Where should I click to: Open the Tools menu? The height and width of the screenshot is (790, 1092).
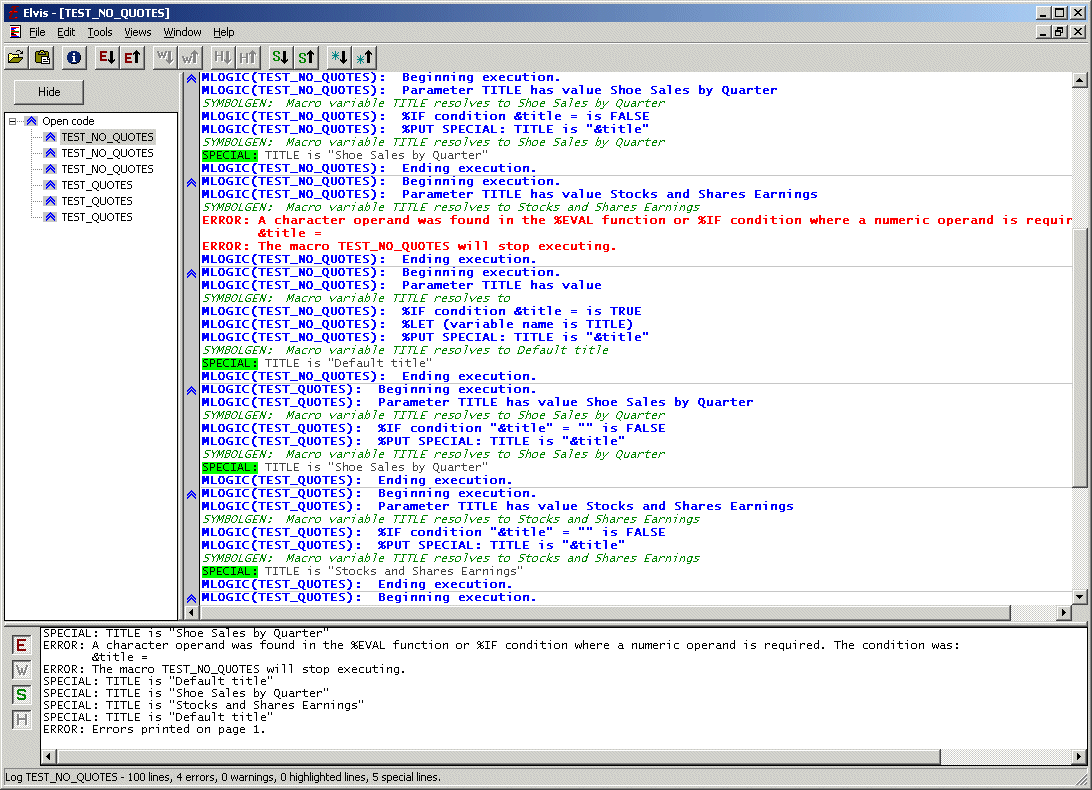click(x=100, y=32)
